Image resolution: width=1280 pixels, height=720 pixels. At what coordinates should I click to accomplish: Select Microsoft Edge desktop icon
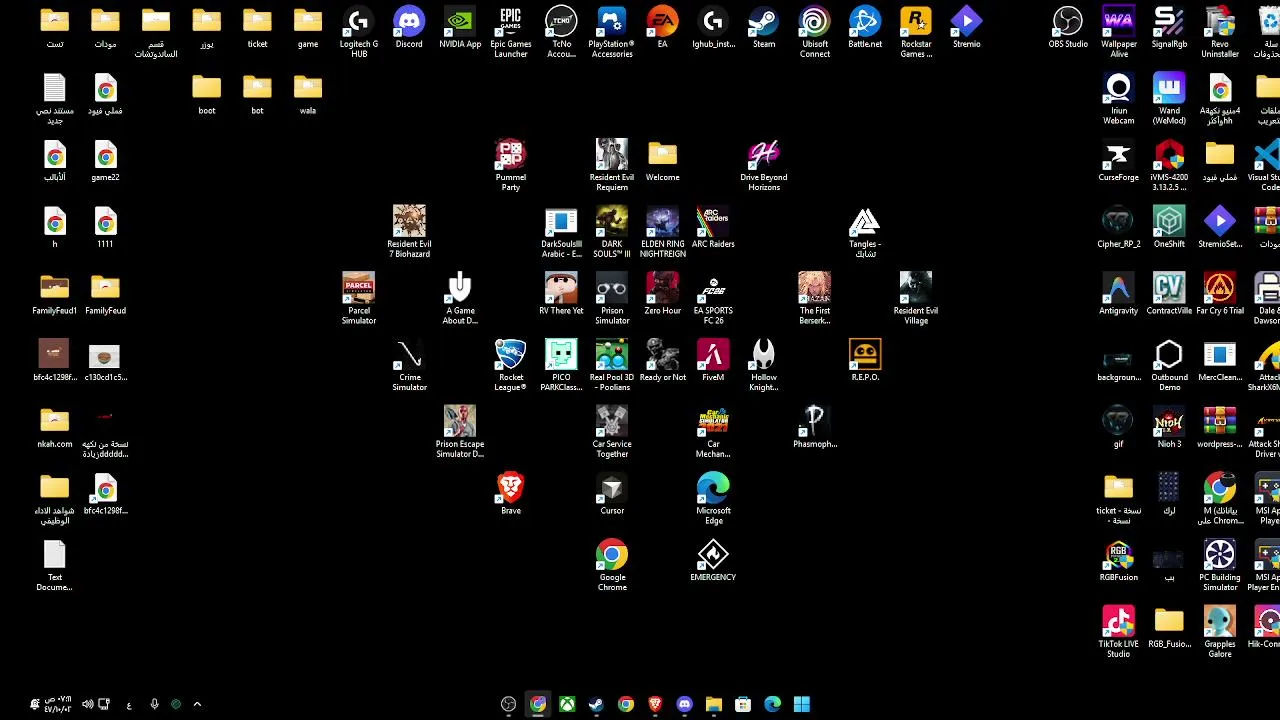713,498
